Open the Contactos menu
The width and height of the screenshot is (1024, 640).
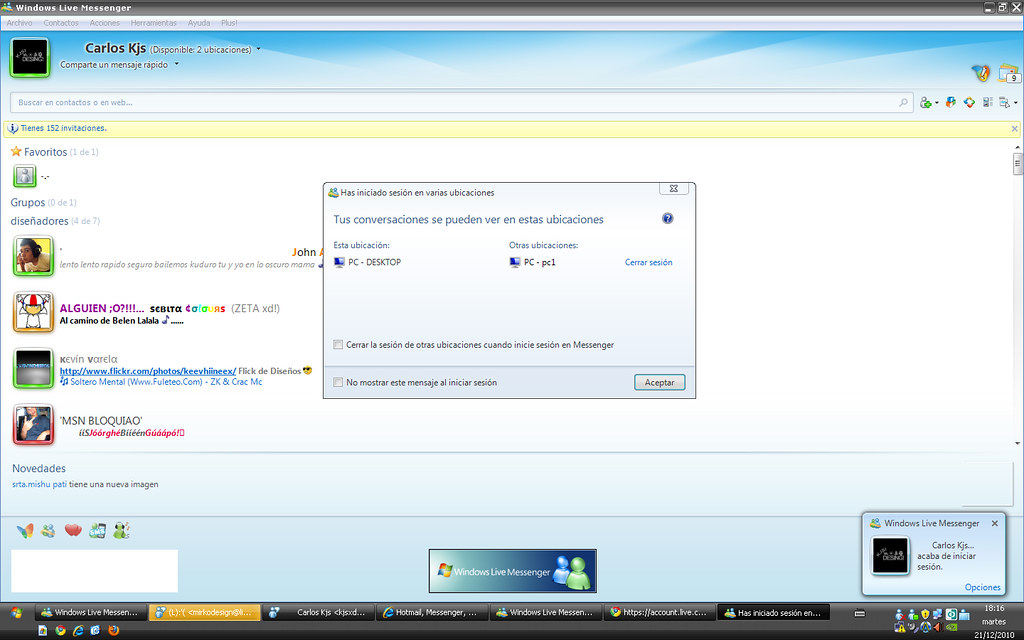pyautogui.click(x=61, y=23)
